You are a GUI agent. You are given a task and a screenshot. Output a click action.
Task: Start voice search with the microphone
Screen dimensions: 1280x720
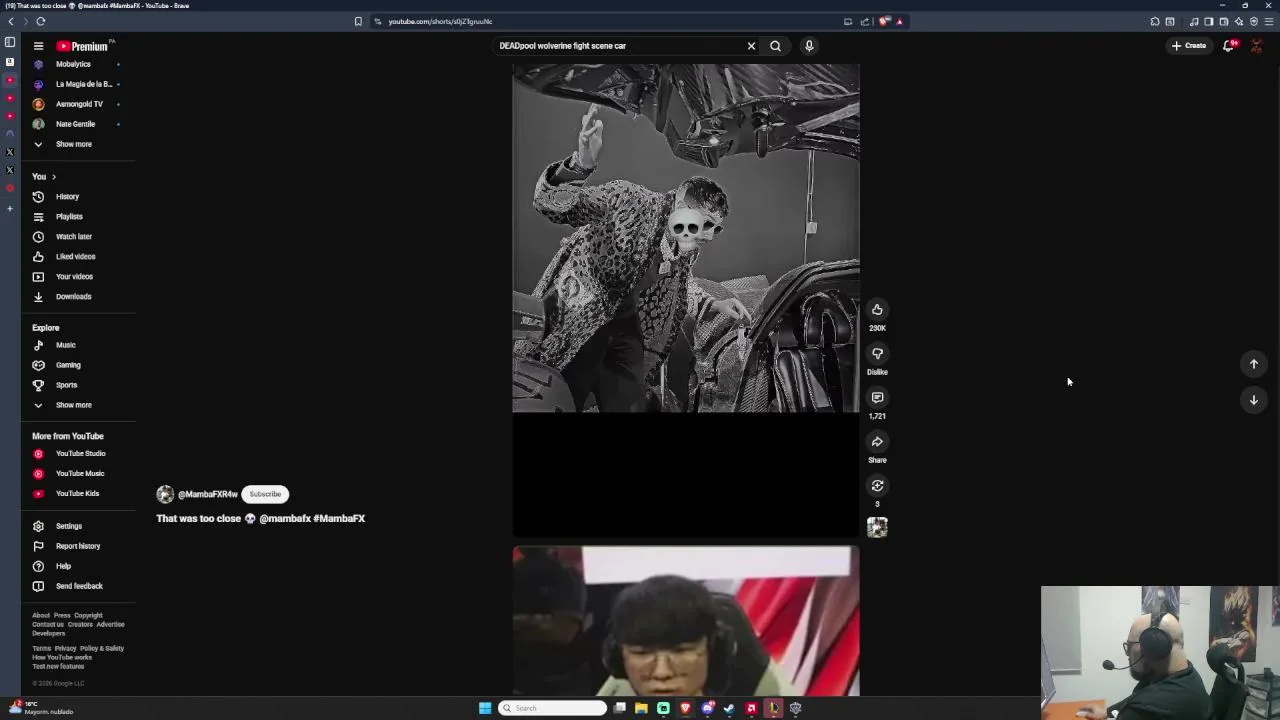click(x=809, y=46)
